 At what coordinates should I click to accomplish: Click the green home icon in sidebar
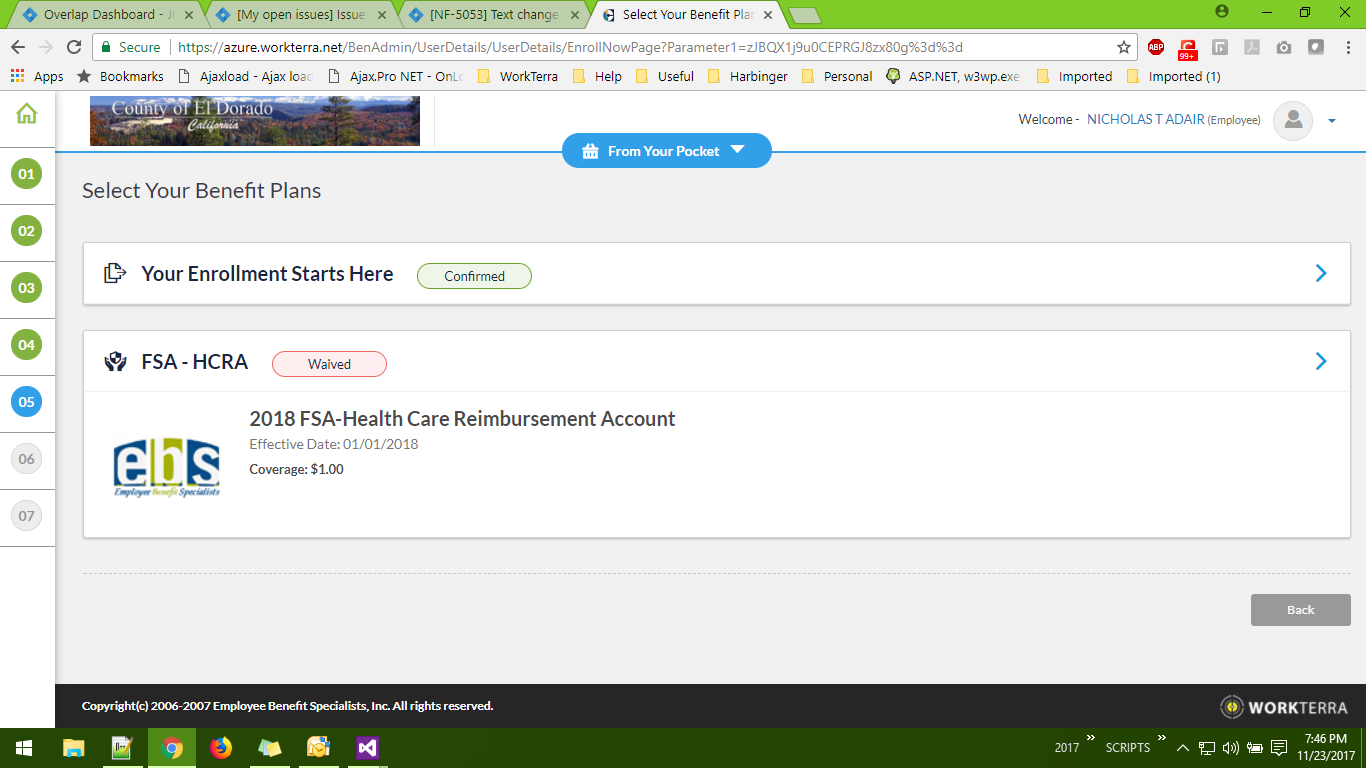click(x=27, y=114)
